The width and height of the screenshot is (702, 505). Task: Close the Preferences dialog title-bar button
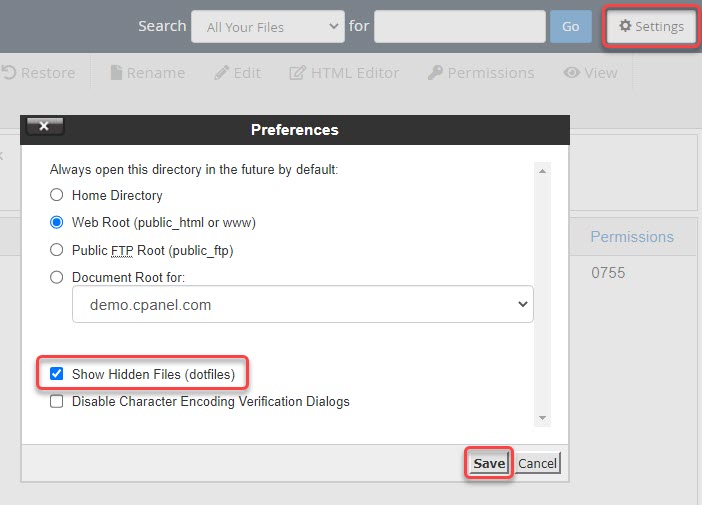(45, 126)
